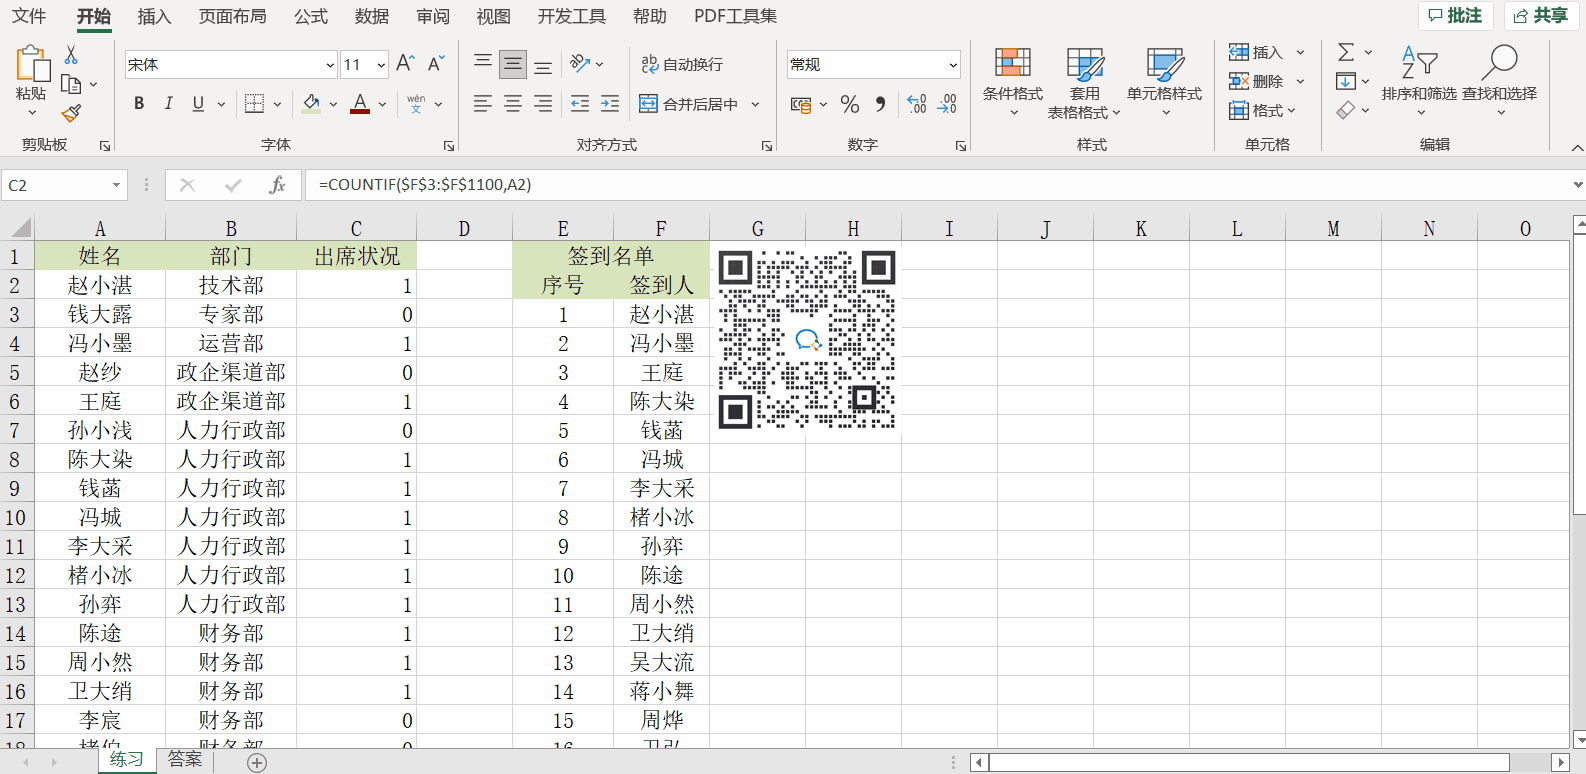Switch to the 页面布局 tab
Image resolution: width=1586 pixels, height=774 pixels.
232,16
